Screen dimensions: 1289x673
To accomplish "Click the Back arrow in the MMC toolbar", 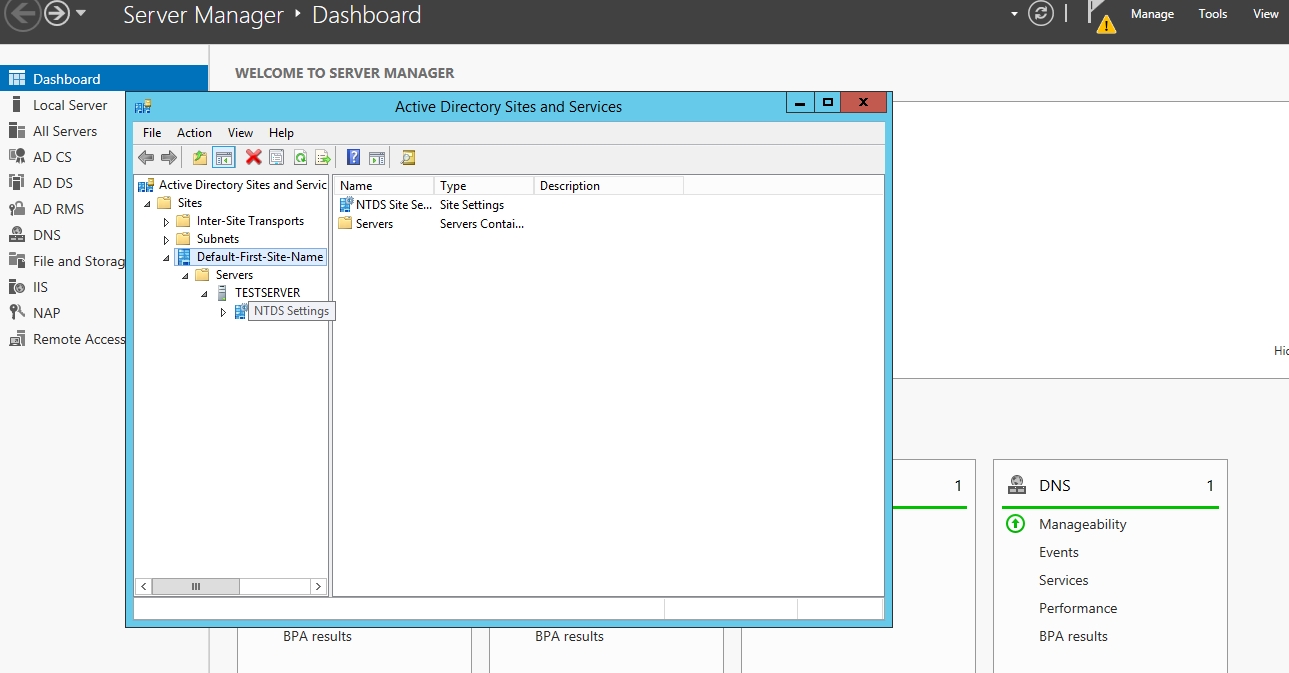I will tap(146, 157).
